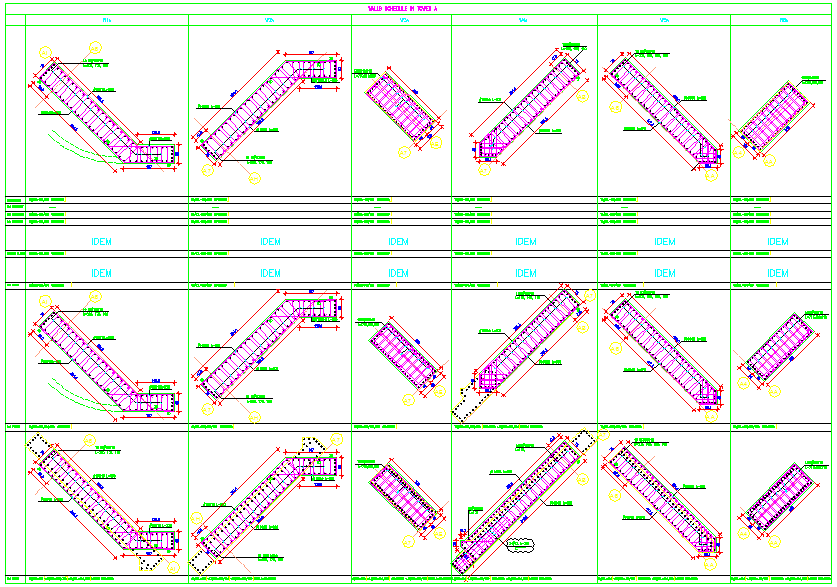Click the upper IDEM label in the fifth column

[x=664, y=242]
